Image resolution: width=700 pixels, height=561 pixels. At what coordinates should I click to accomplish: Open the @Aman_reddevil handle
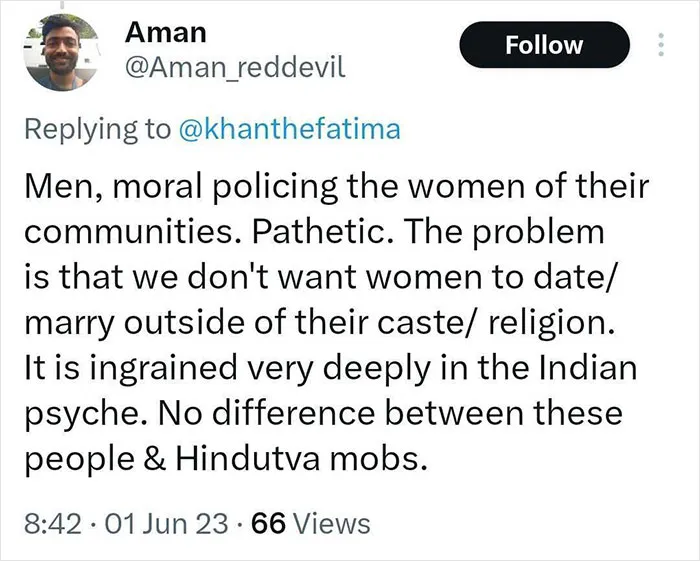click(235, 68)
